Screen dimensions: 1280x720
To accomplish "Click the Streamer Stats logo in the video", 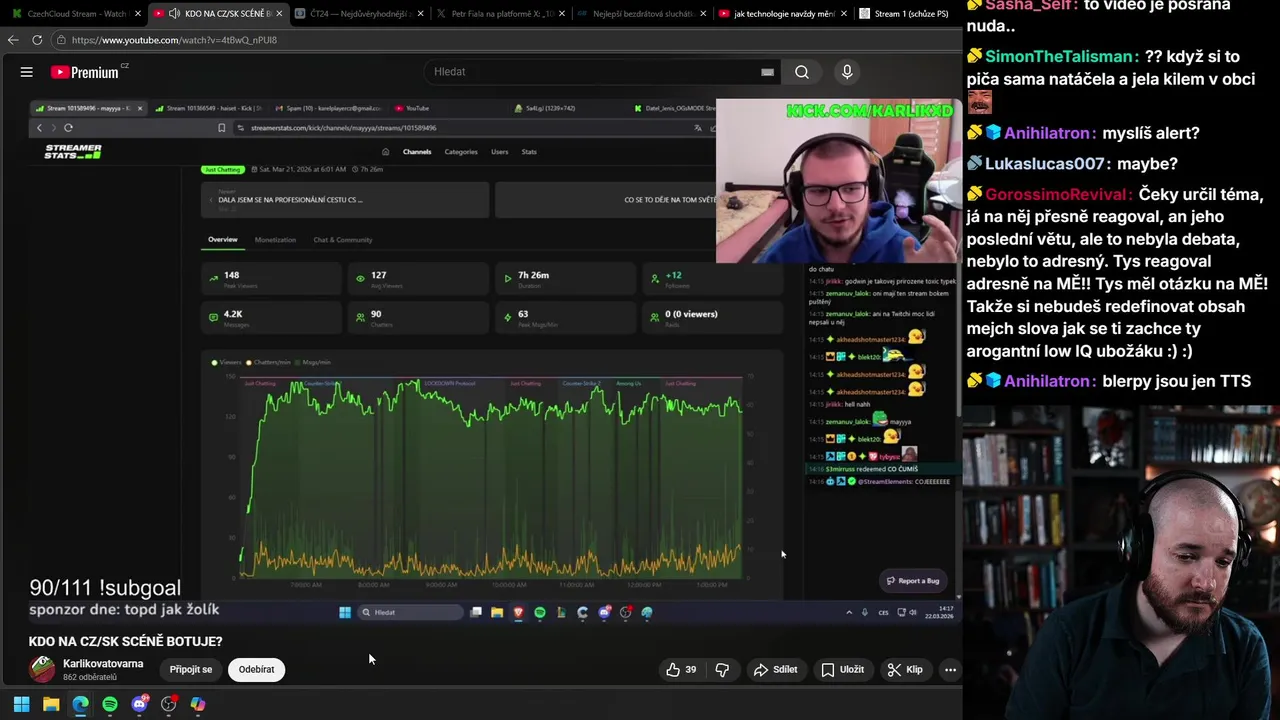I will tap(73, 152).
